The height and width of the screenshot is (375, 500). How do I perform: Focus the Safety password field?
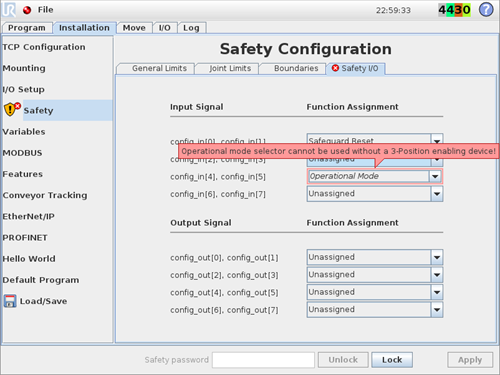pos(263,360)
